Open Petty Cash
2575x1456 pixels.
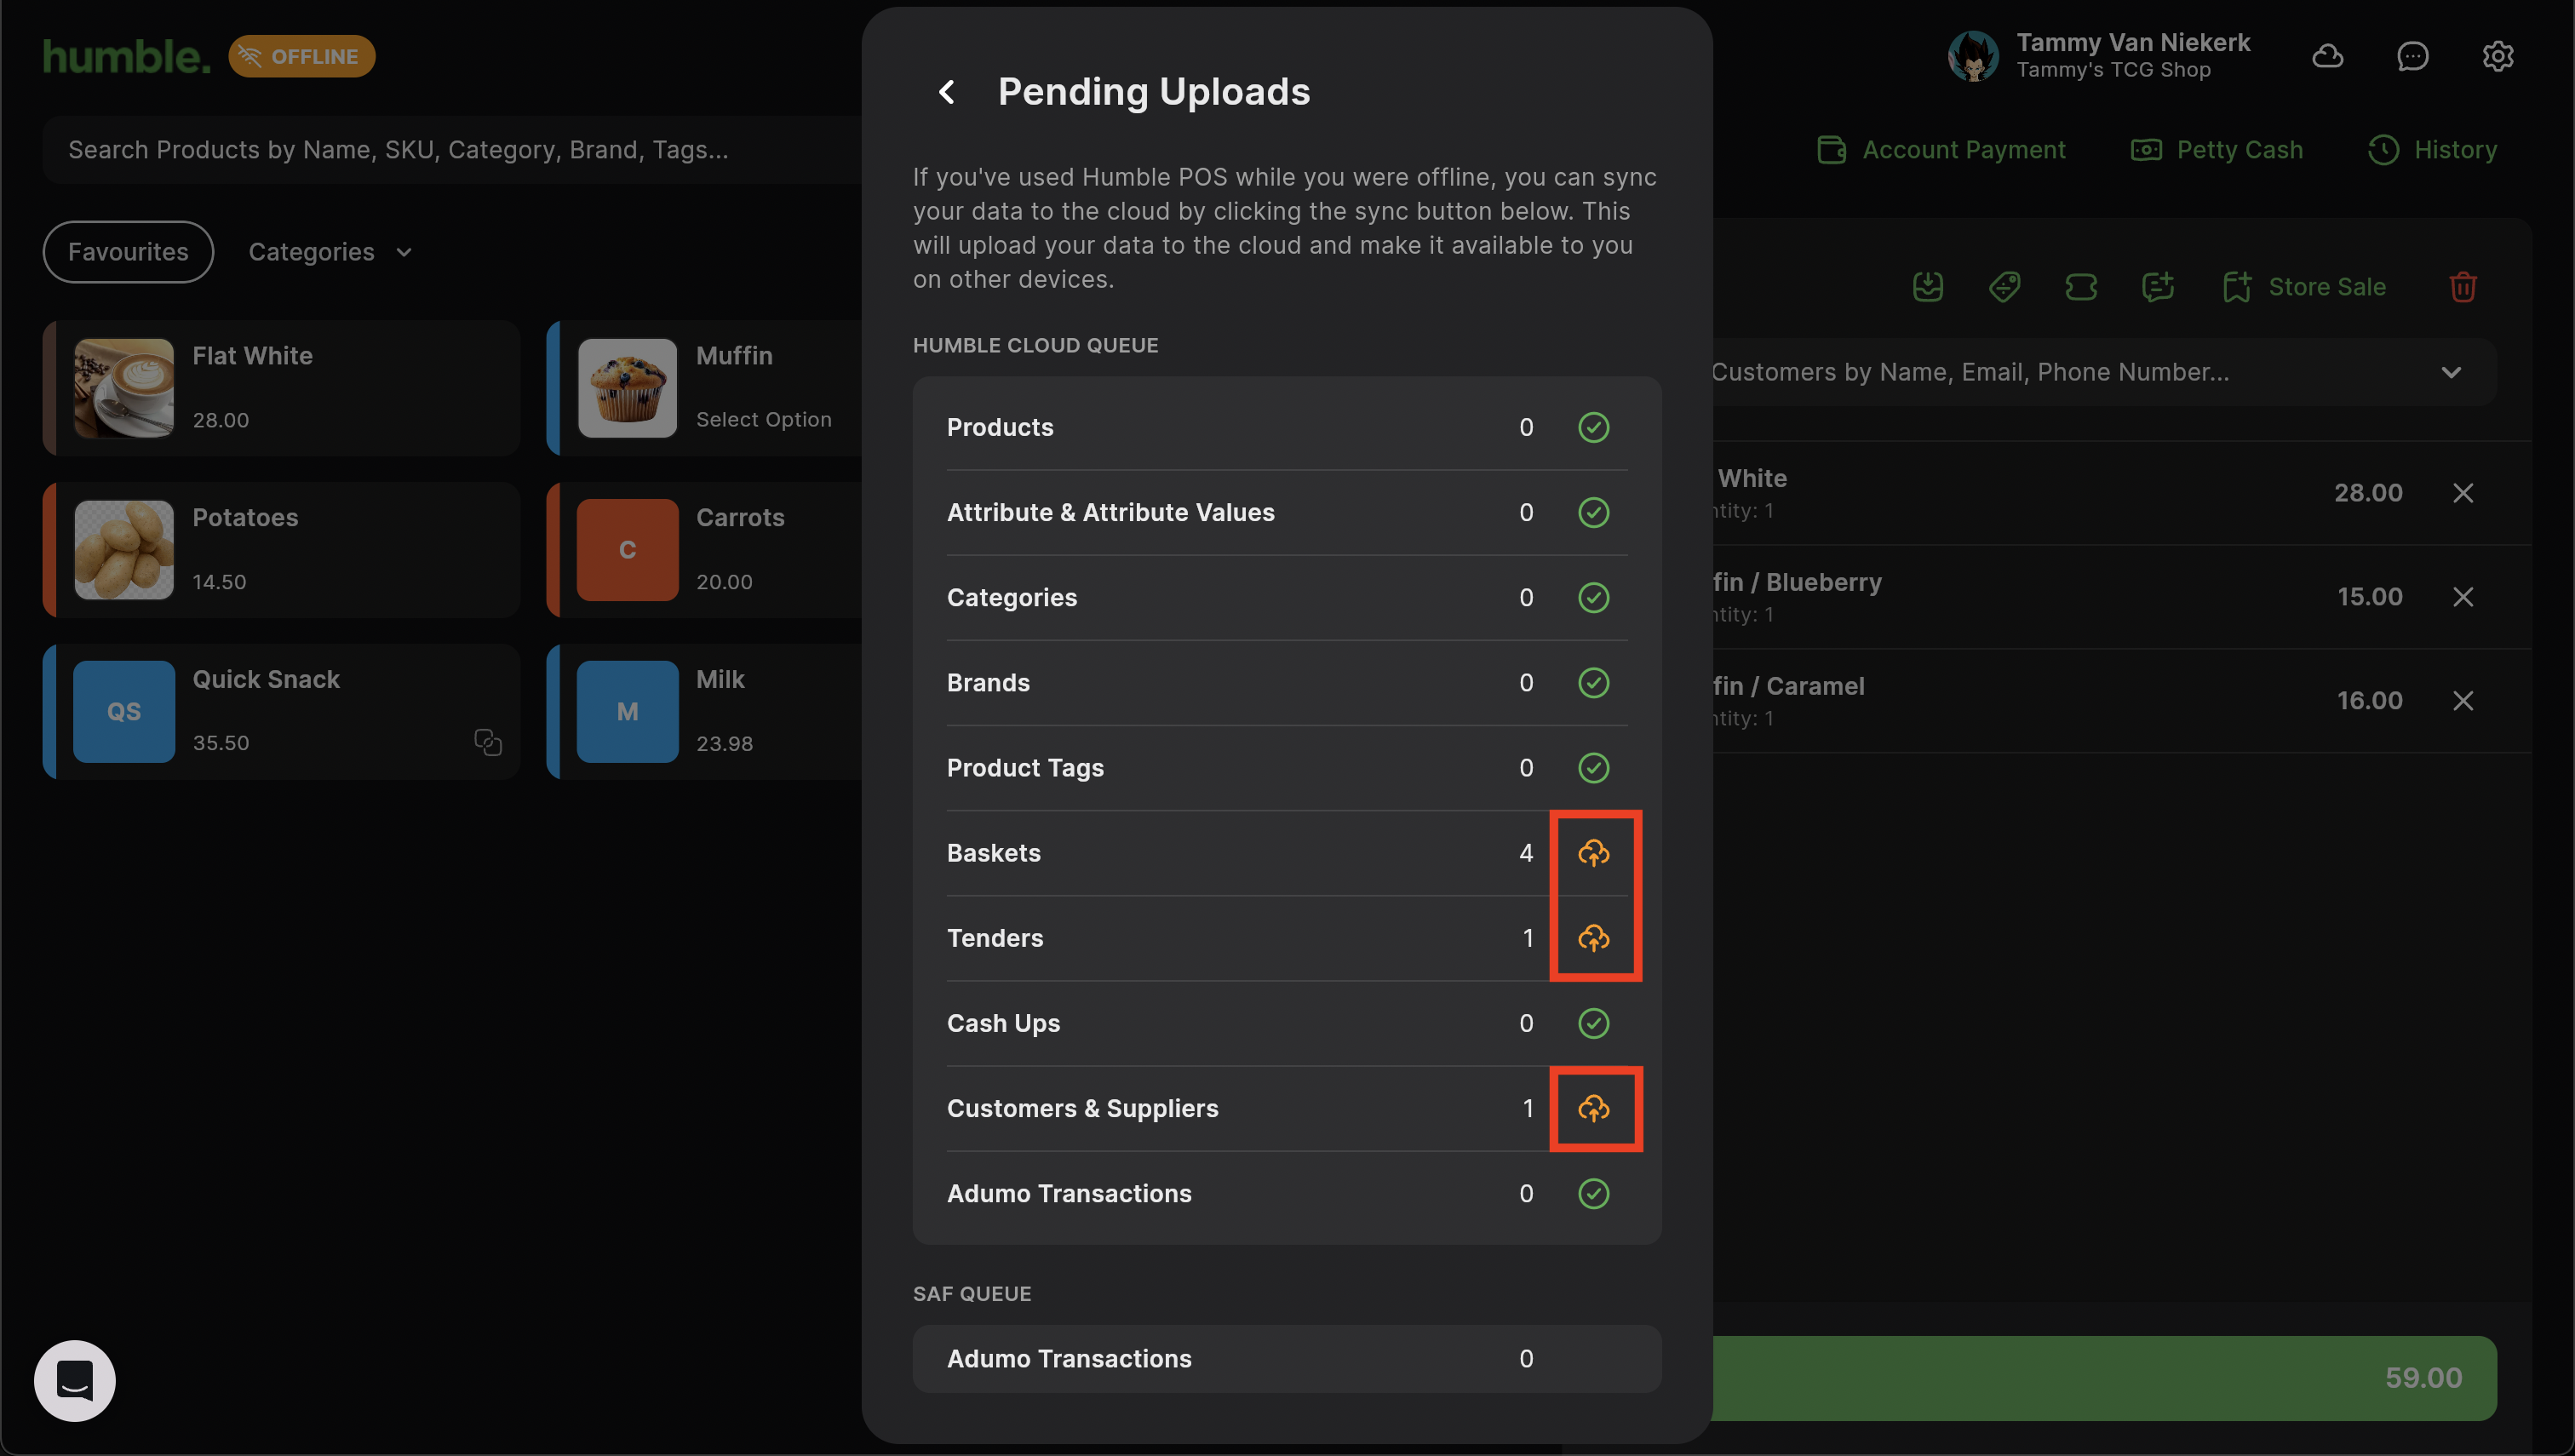2217,150
